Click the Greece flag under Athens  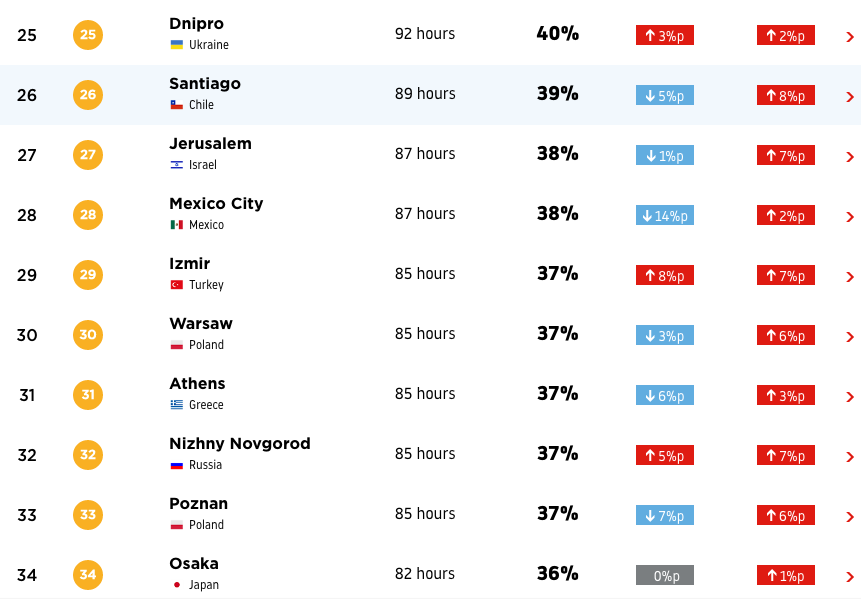pyautogui.click(x=176, y=405)
